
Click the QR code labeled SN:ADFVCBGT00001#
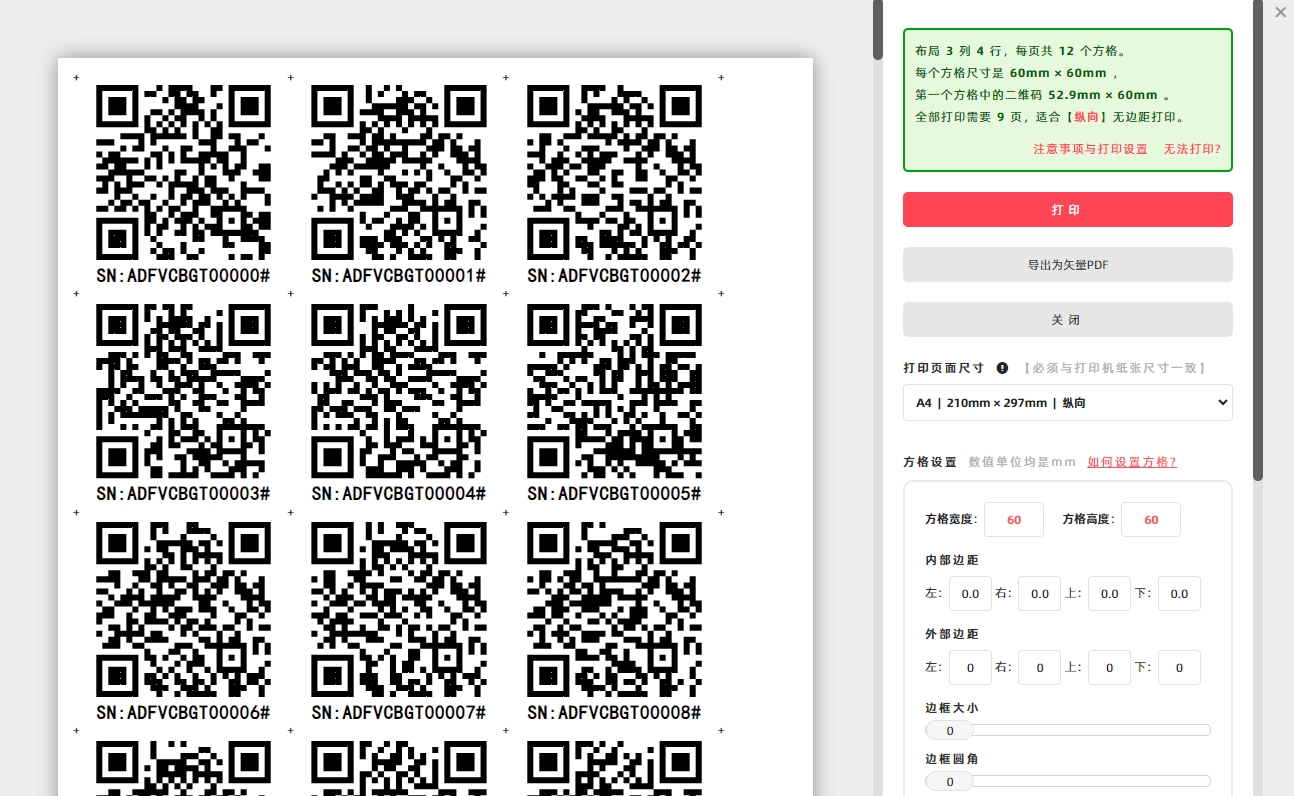point(399,172)
